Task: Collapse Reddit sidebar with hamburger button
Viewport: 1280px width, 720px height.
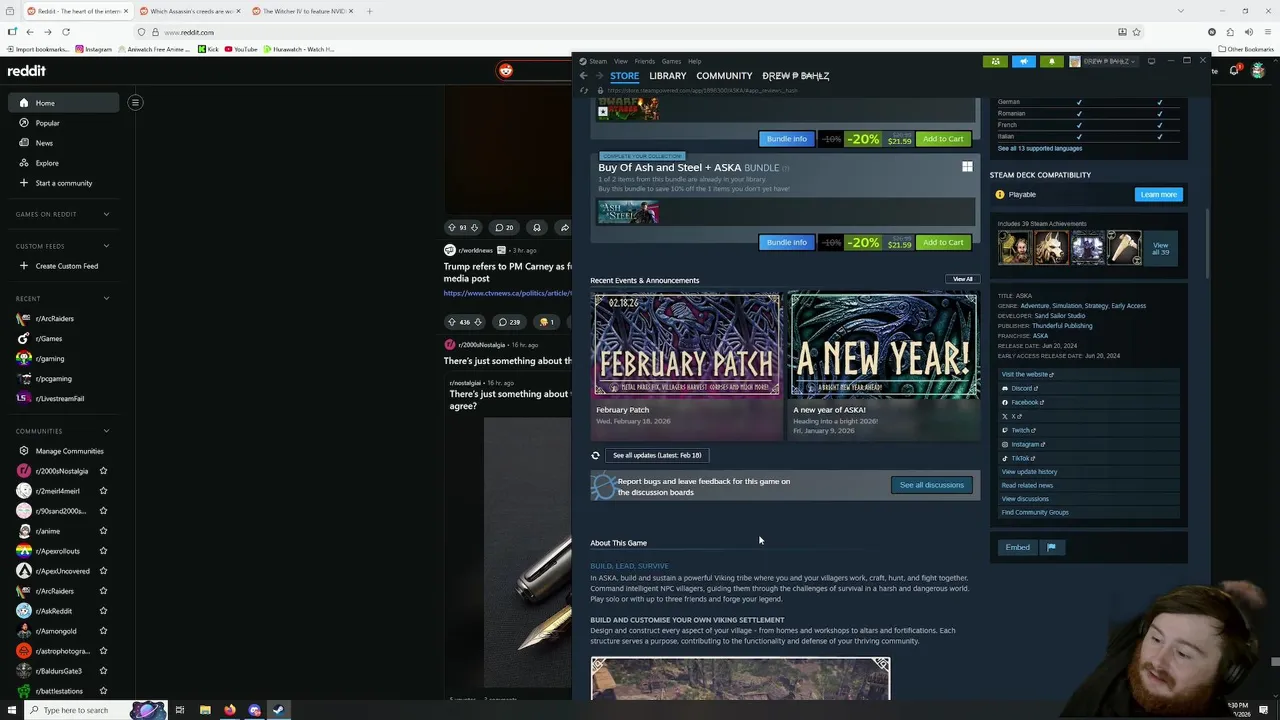Action: point(135,102)
